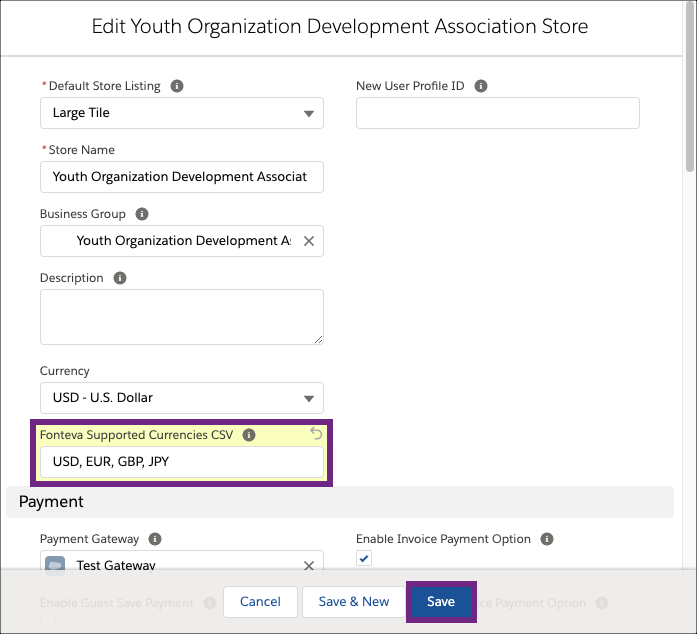697x634 pixels.
Task: Click into the Store Name field
Action: pos(182,177)
